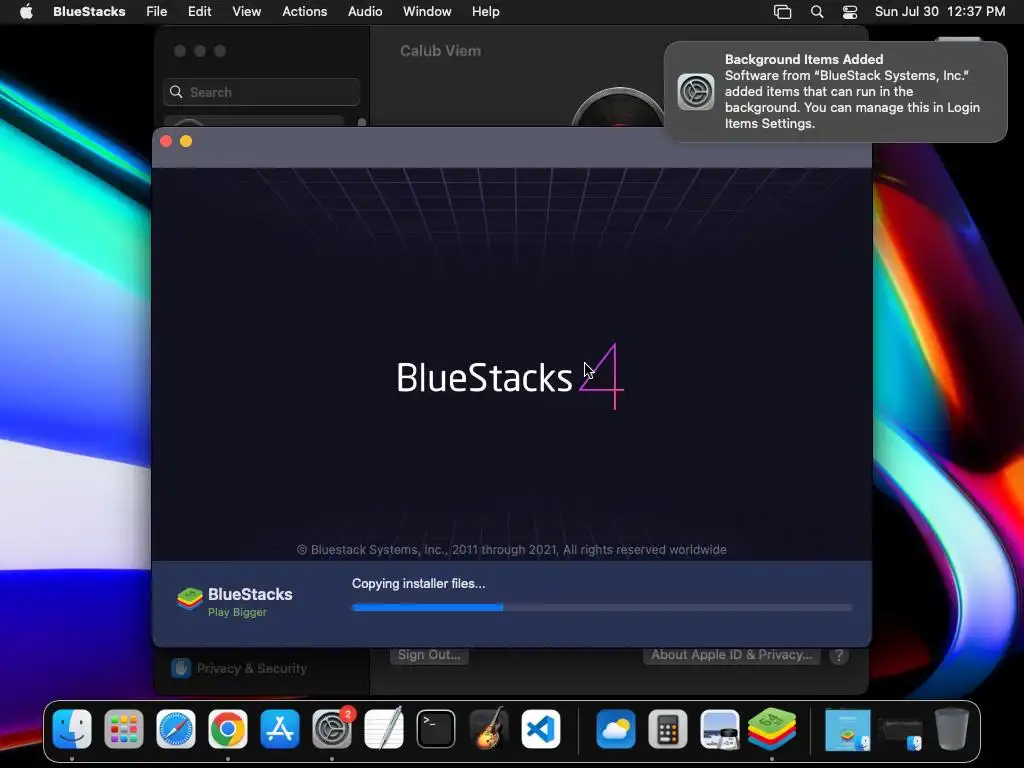Viewport: 1024px width, 768px height.
Task: Click About Apple ID & Privacy button
Action: (x=731, y=655)
